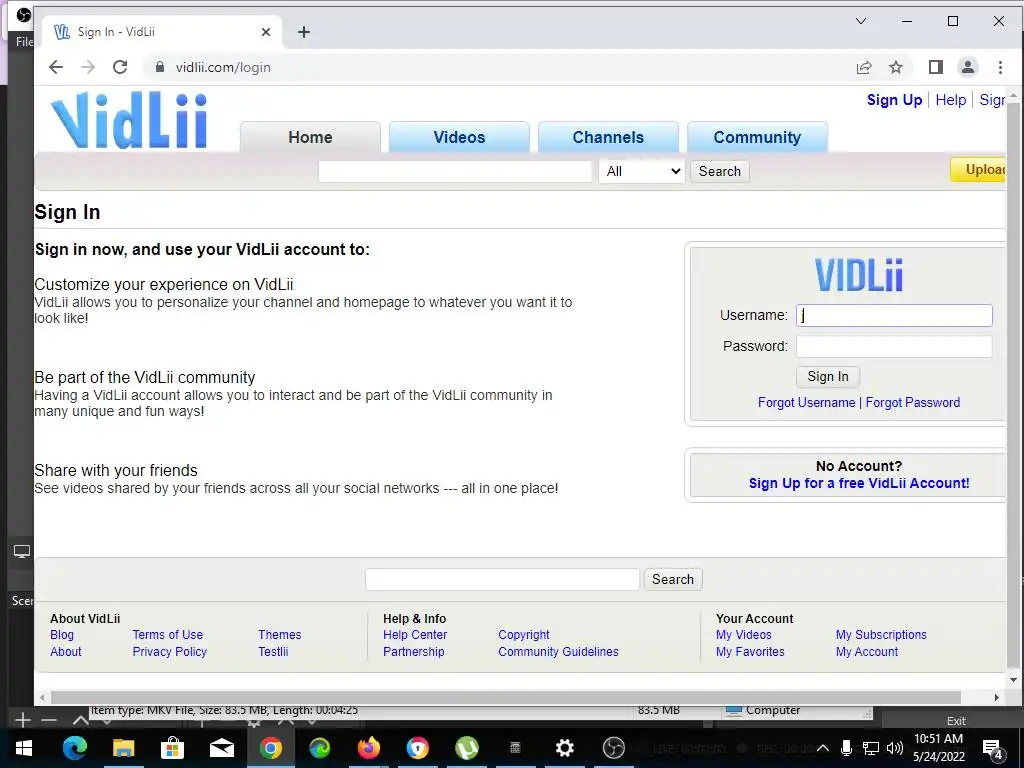Open the Community Guidelines link
Viewport: 1024px width, 768px height.
click(558, 652)
